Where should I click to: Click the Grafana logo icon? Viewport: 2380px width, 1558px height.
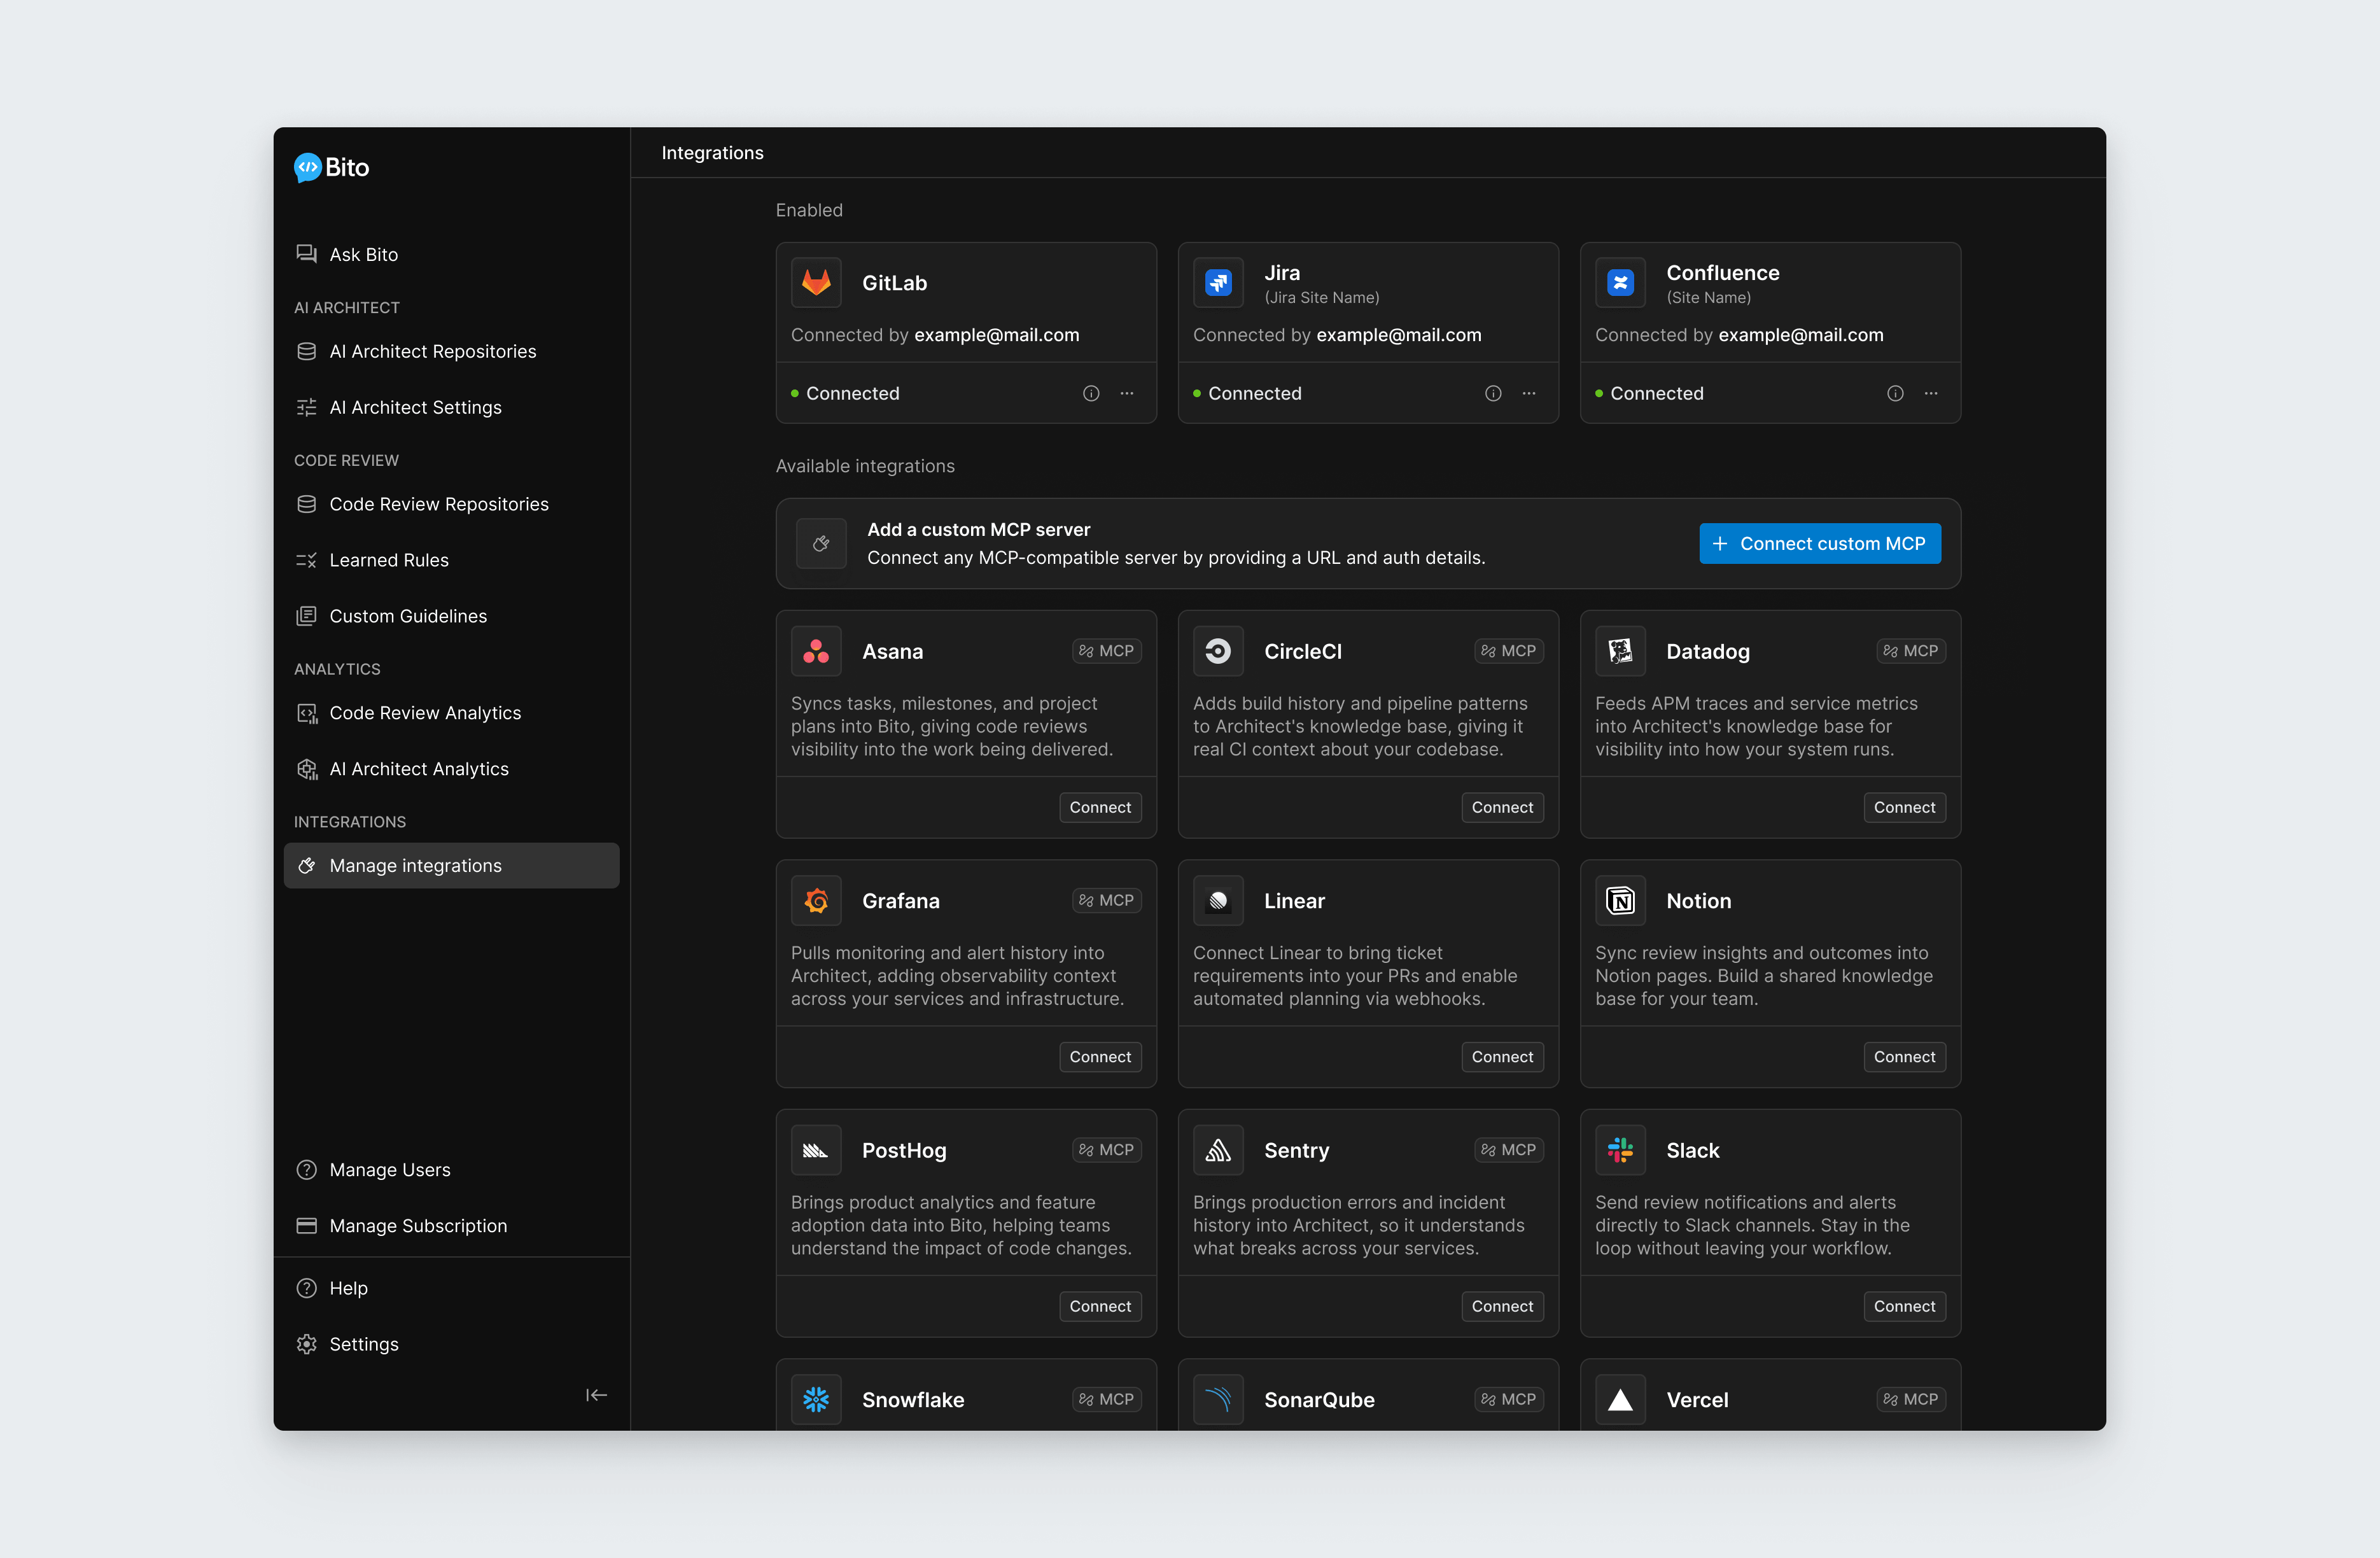(816, 901)
